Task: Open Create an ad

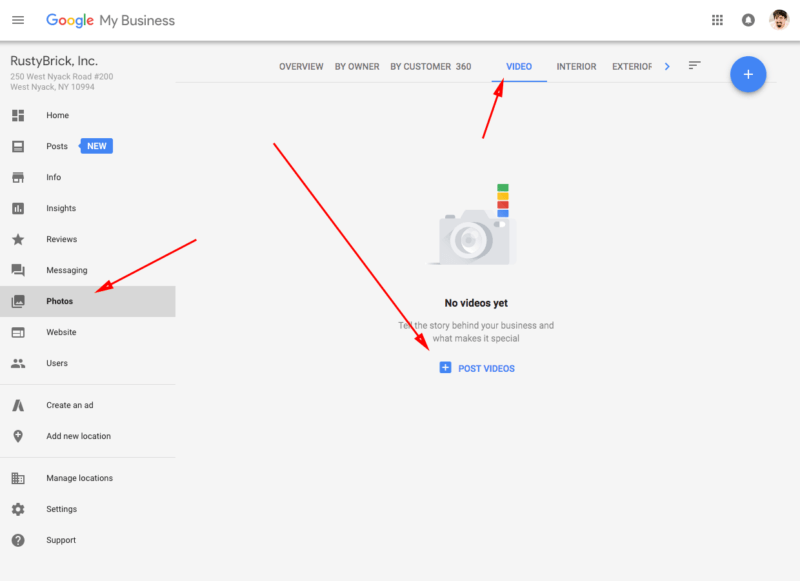Action: [x=70, y=405]
